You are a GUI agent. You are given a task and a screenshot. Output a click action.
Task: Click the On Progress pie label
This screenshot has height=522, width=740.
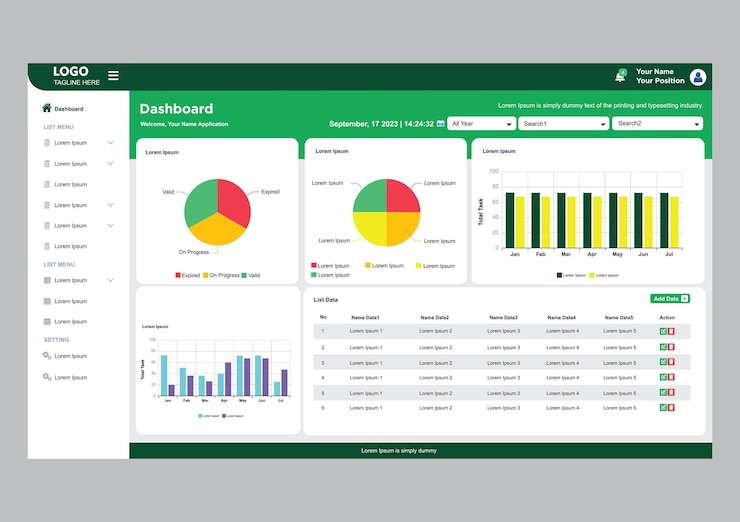[193, 252]
